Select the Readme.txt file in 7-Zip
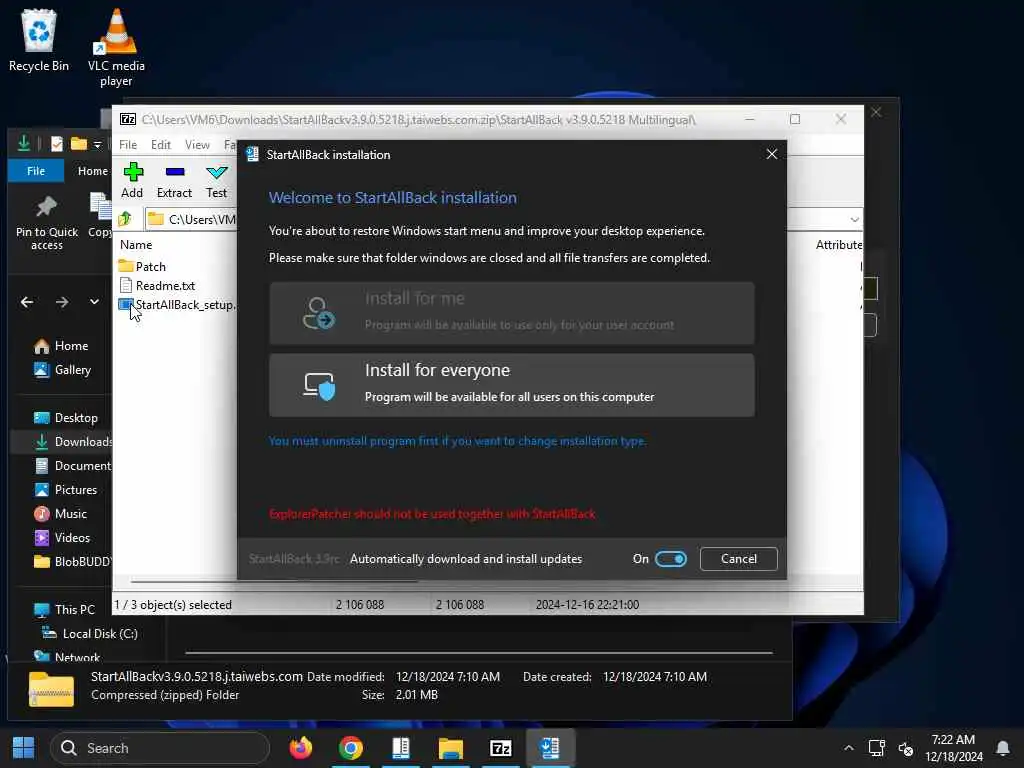Screen dimensions: 1024x768 coord(157,285)
